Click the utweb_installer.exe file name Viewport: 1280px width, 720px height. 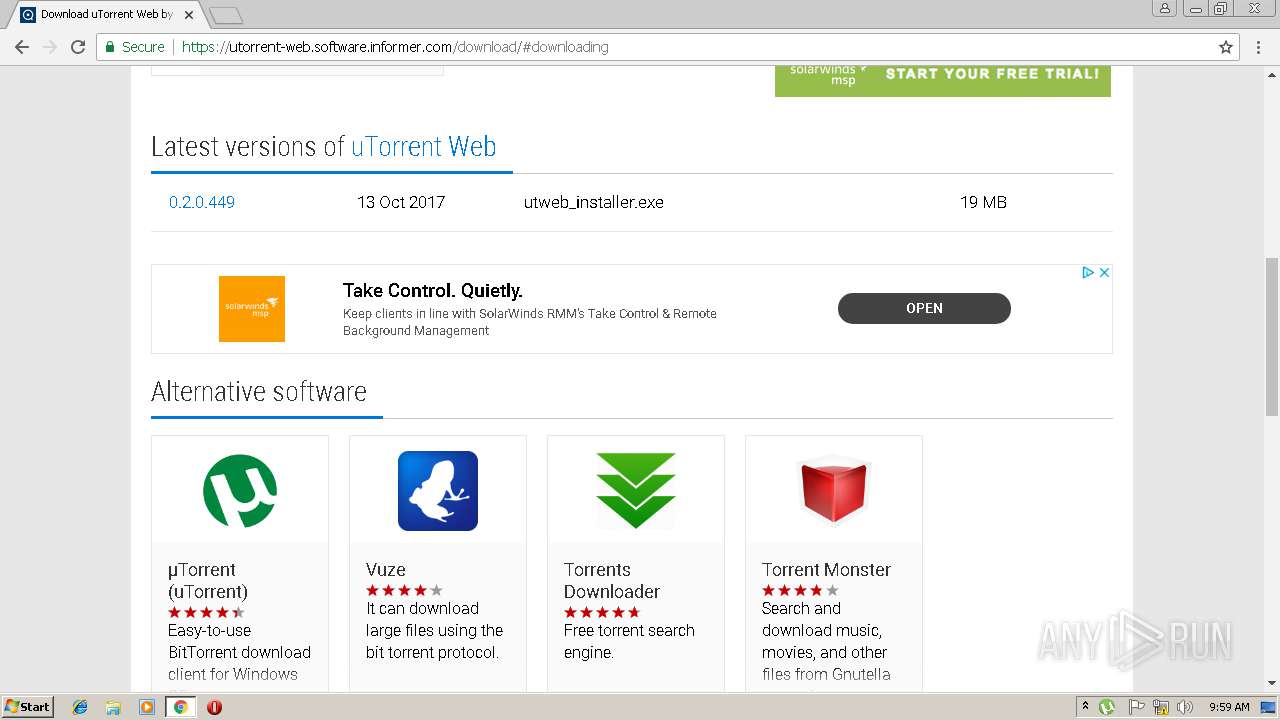click(x=594, y=202)
